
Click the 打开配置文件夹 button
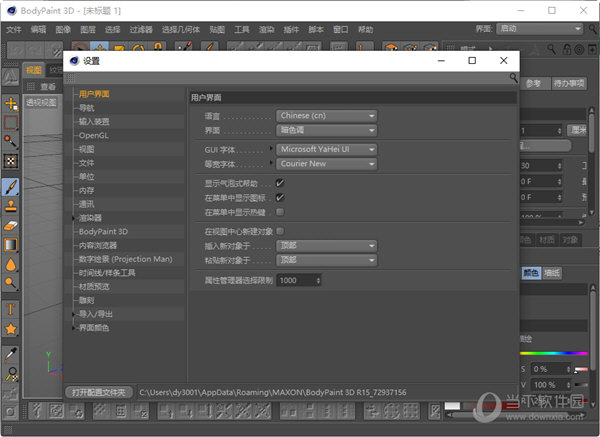[x=99, y=392]
